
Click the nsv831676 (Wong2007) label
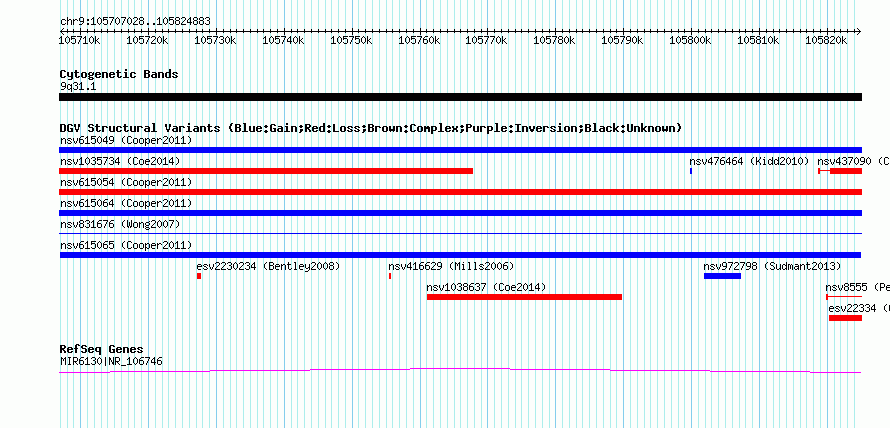click(x=120, y=224)
